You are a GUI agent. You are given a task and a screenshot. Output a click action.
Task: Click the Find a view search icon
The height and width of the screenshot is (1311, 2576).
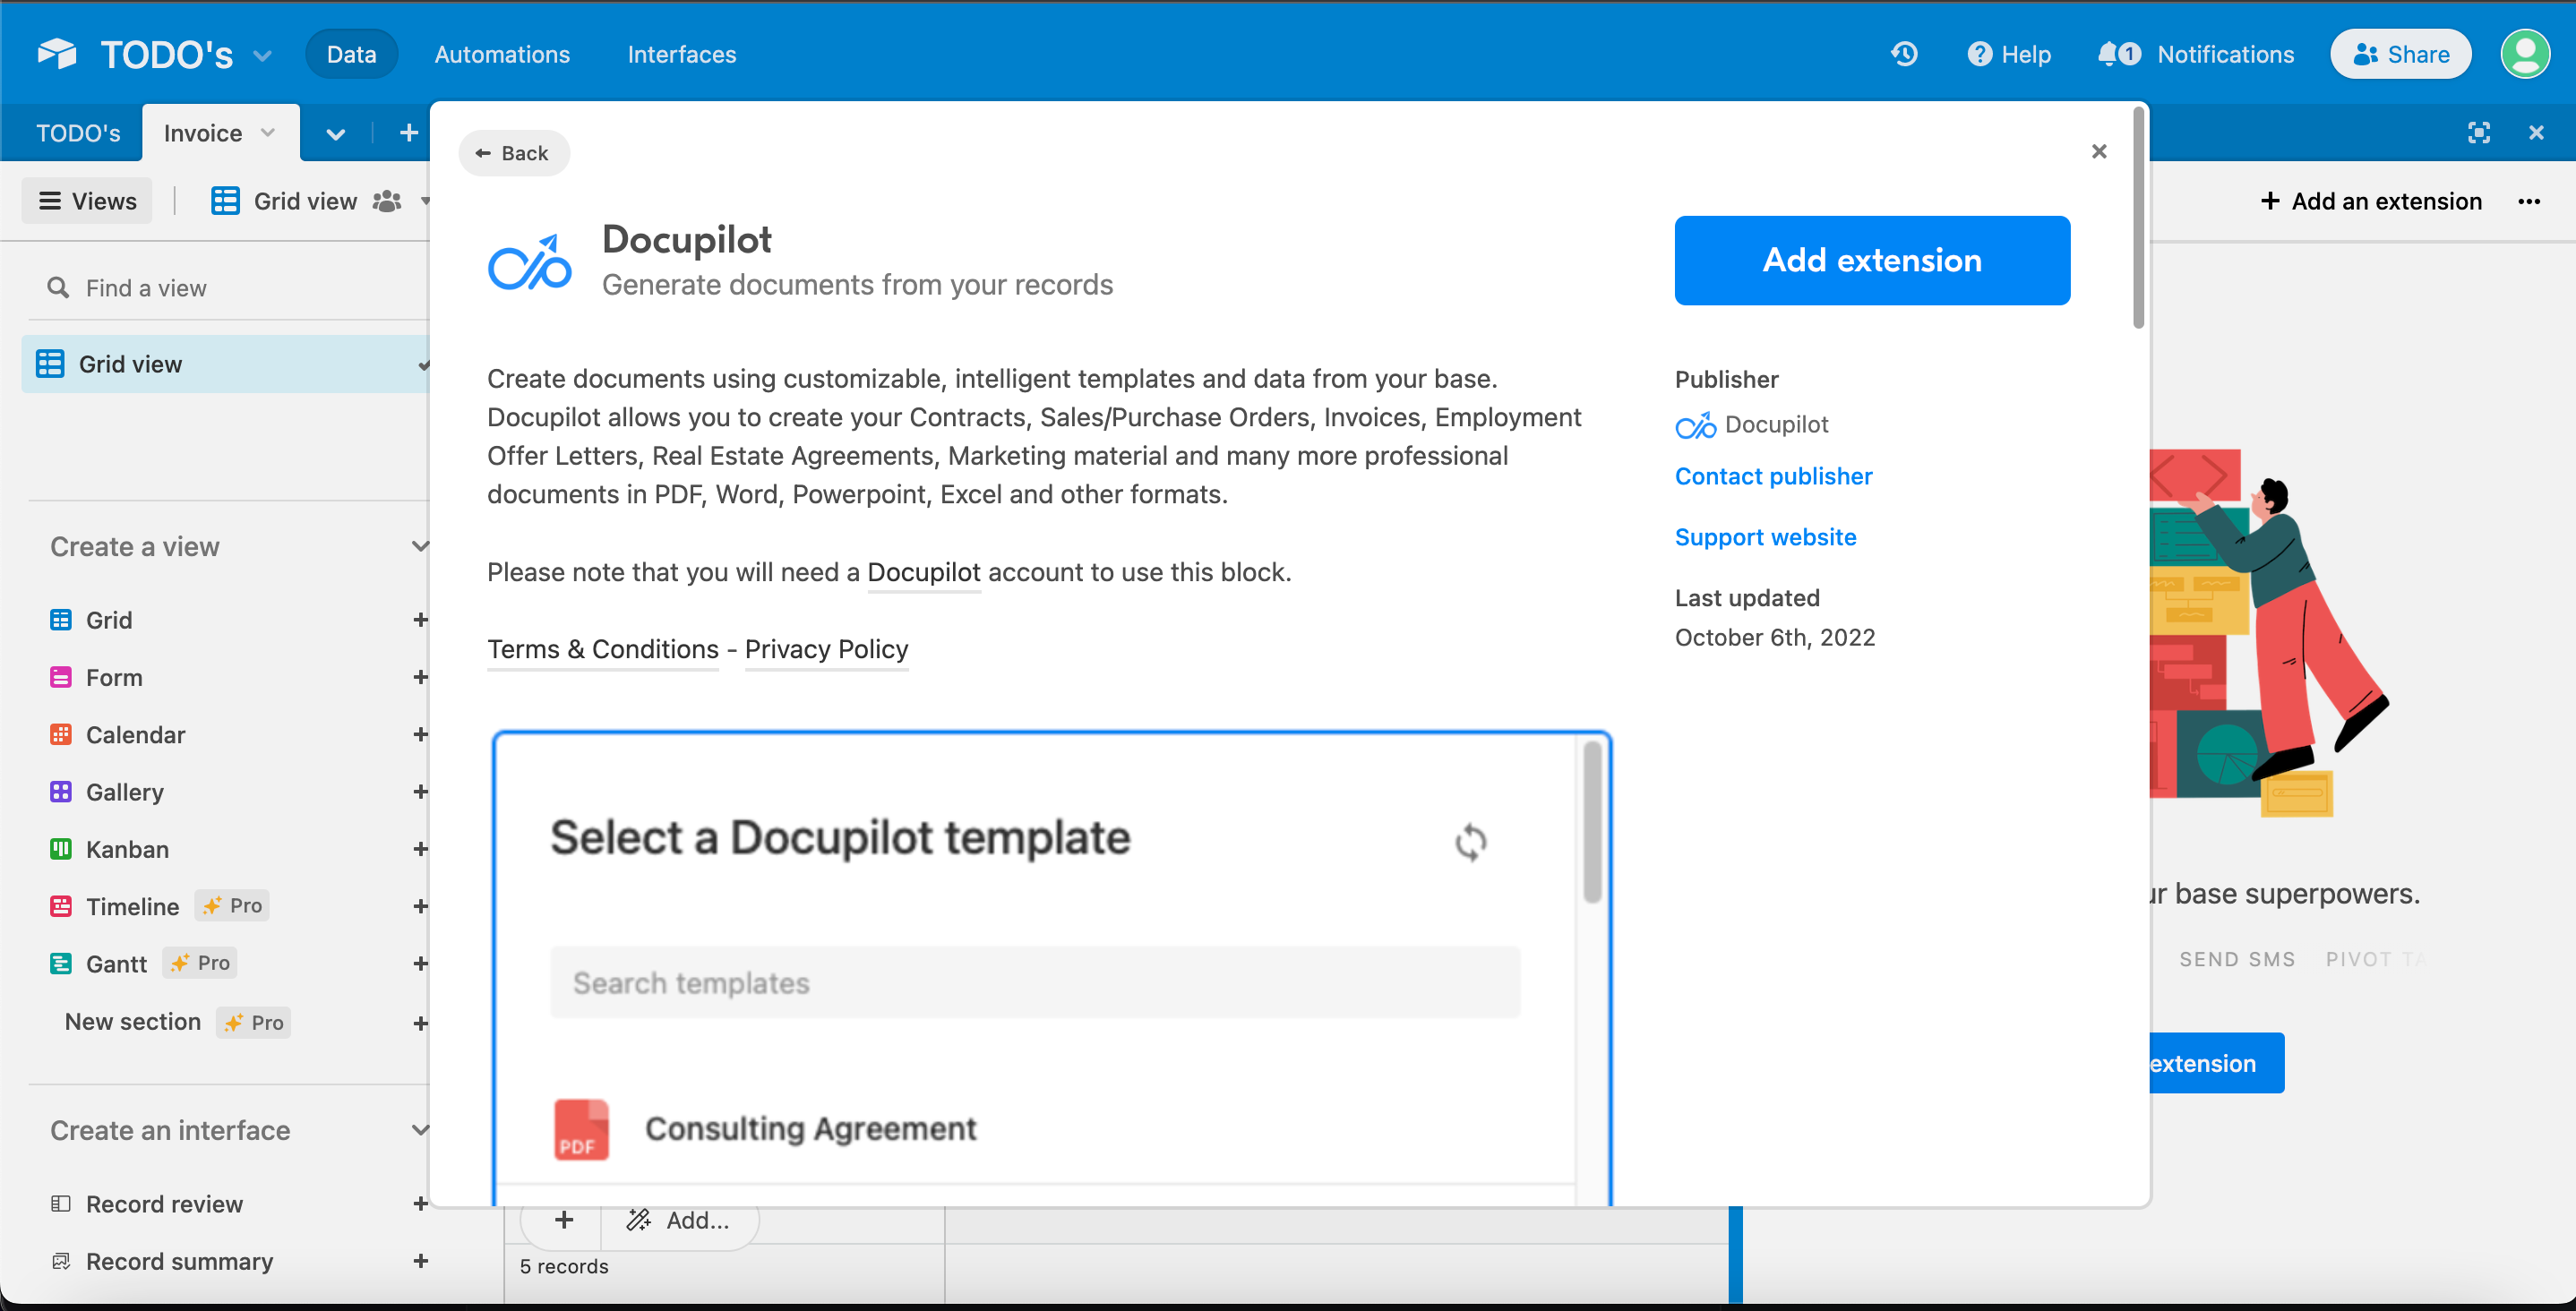coord(58,288)
